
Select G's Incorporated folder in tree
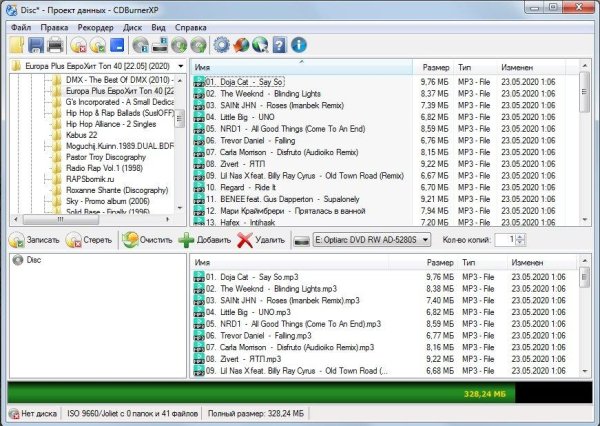pyautogui.click(x=119, y=102)
